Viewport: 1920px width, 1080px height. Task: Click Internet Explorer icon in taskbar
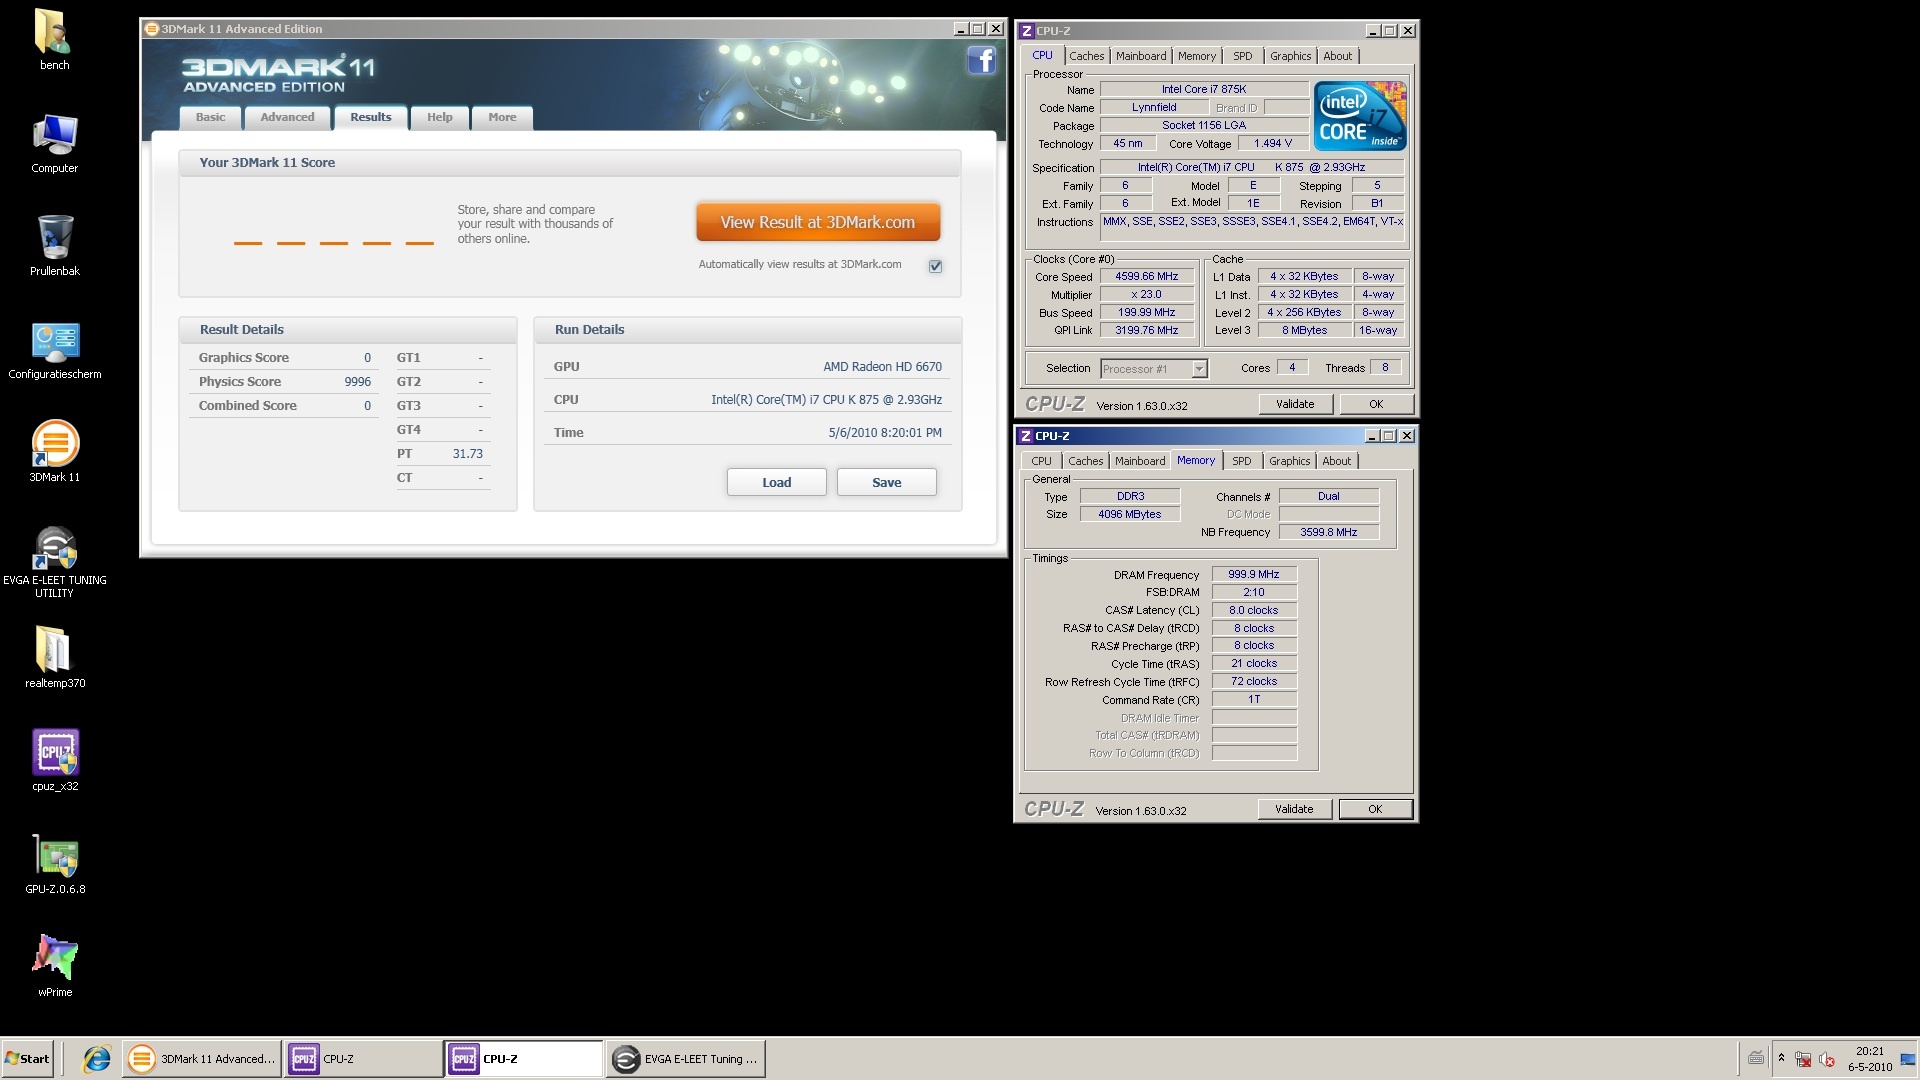click(x=97, y=1059)
